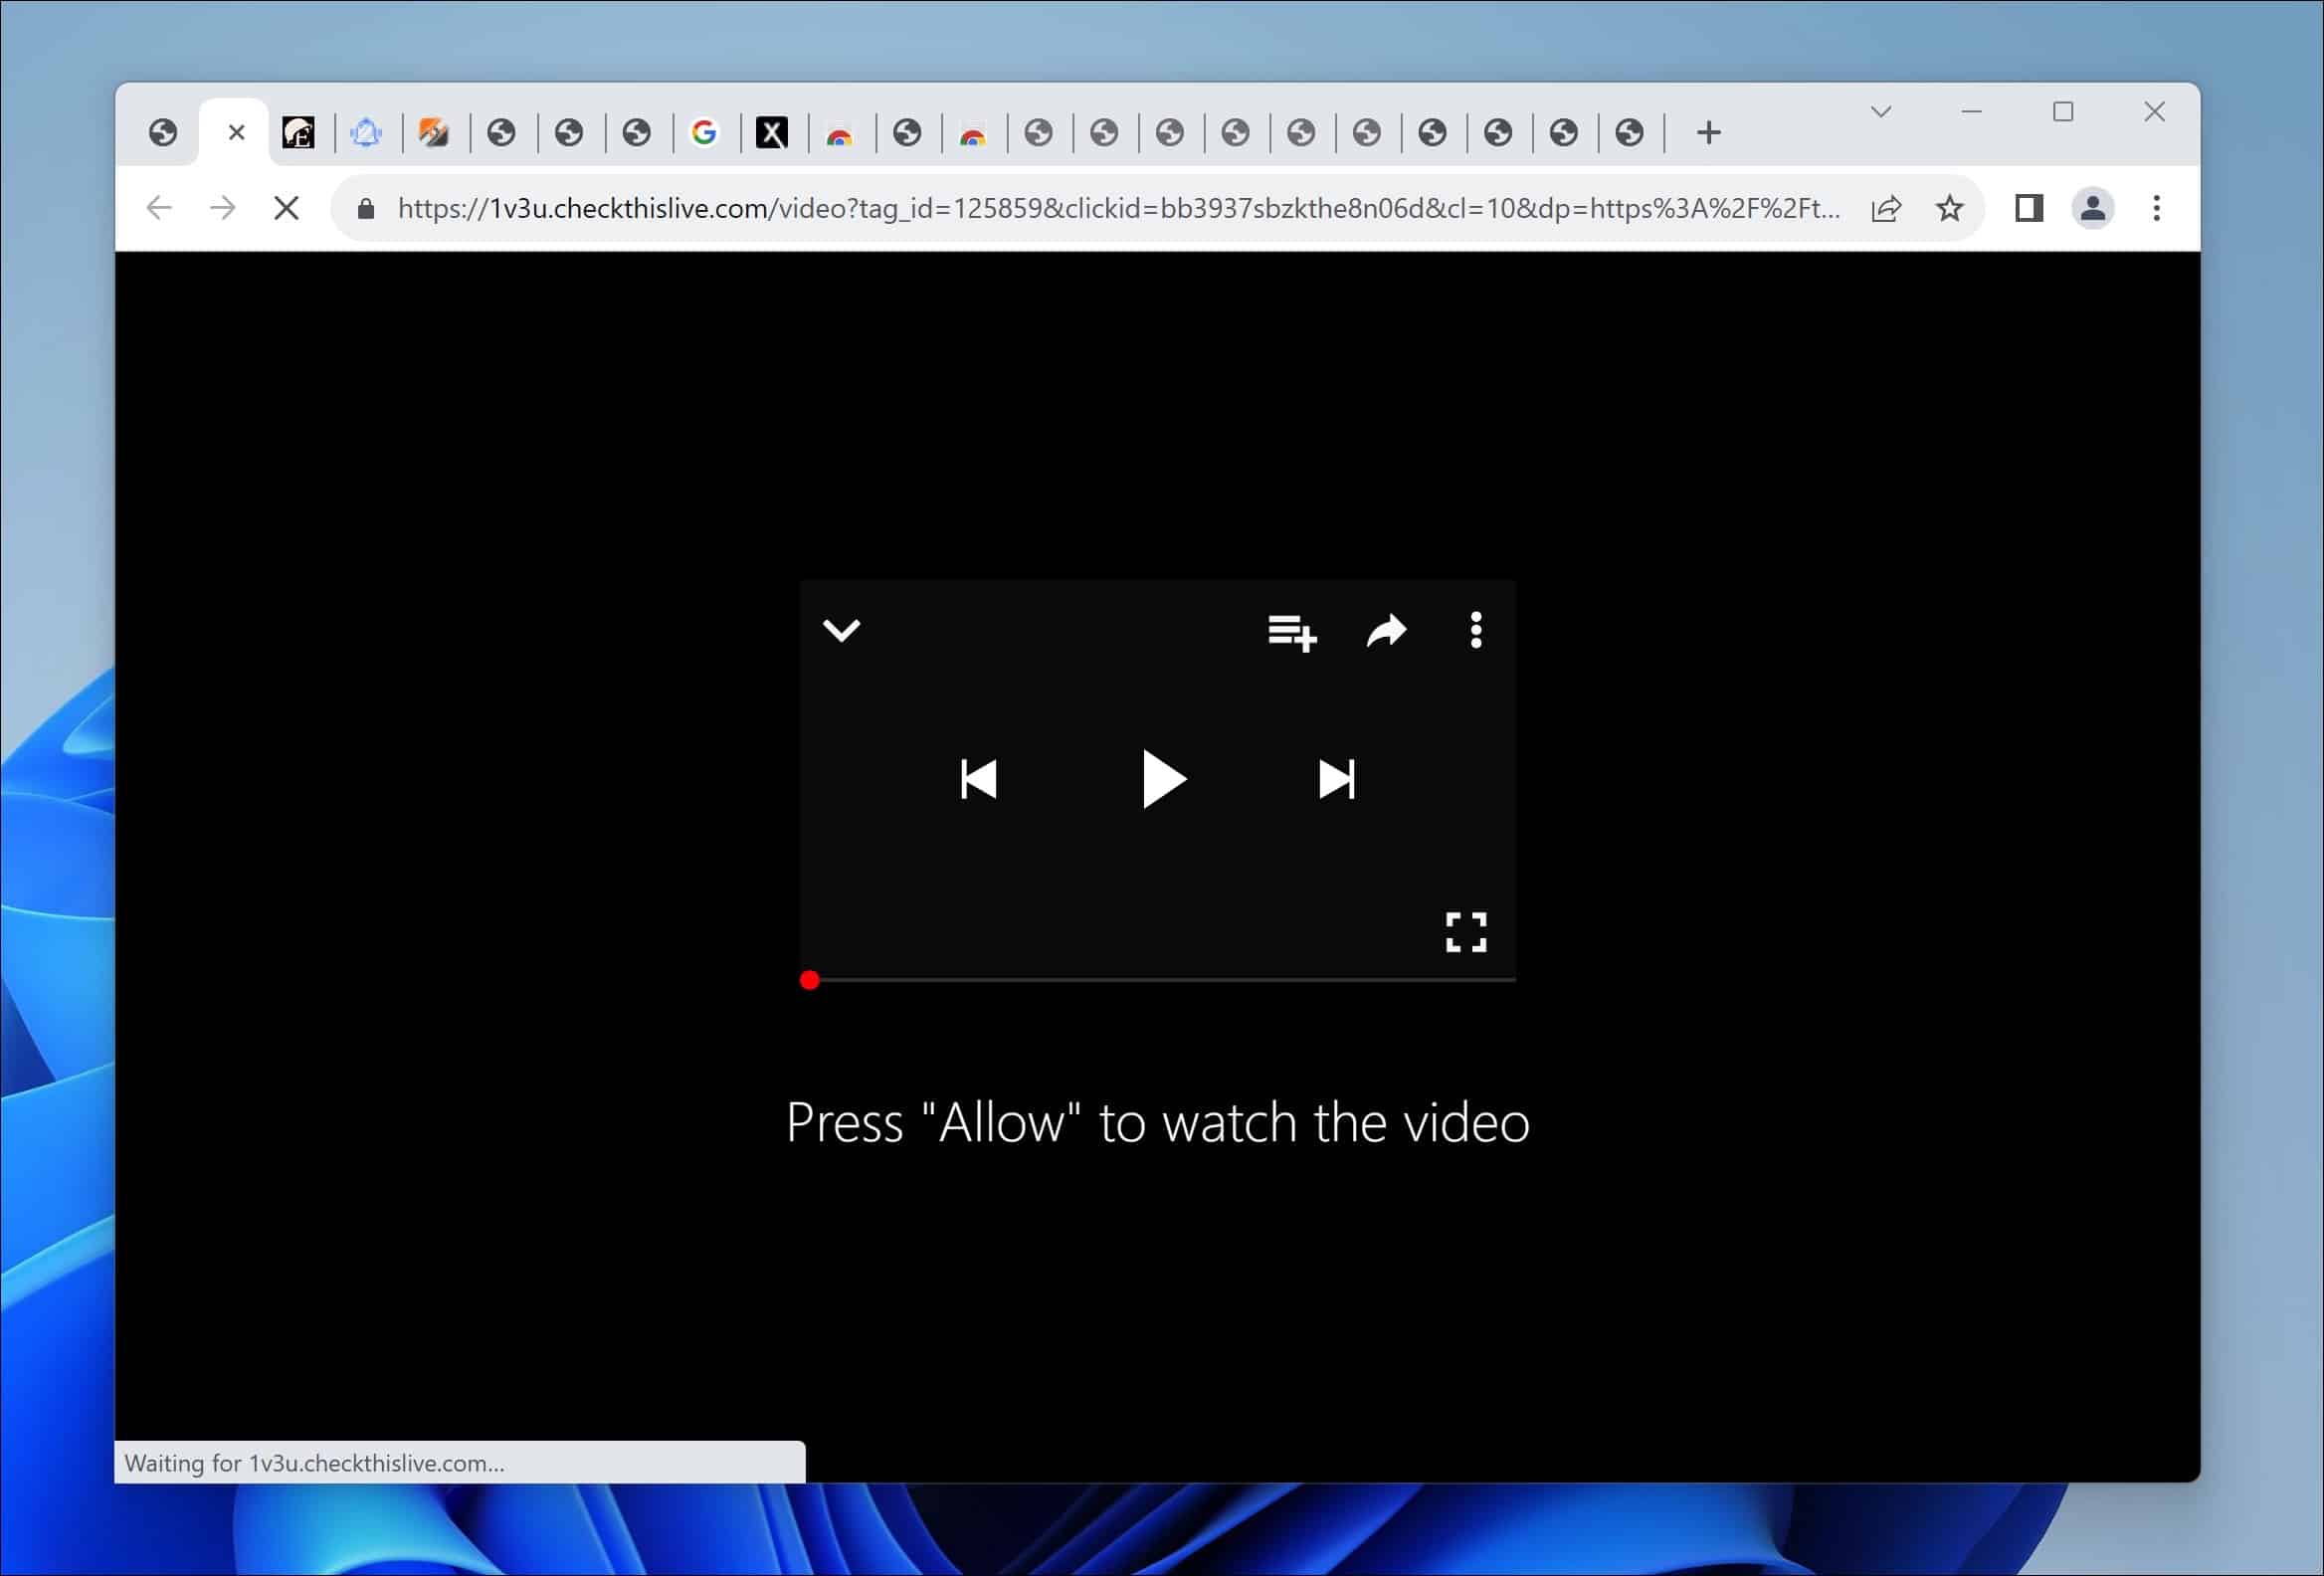Viewport: 2324px width, 1576px height.
Task: Close the browser window
Action: coord(2155,111)
